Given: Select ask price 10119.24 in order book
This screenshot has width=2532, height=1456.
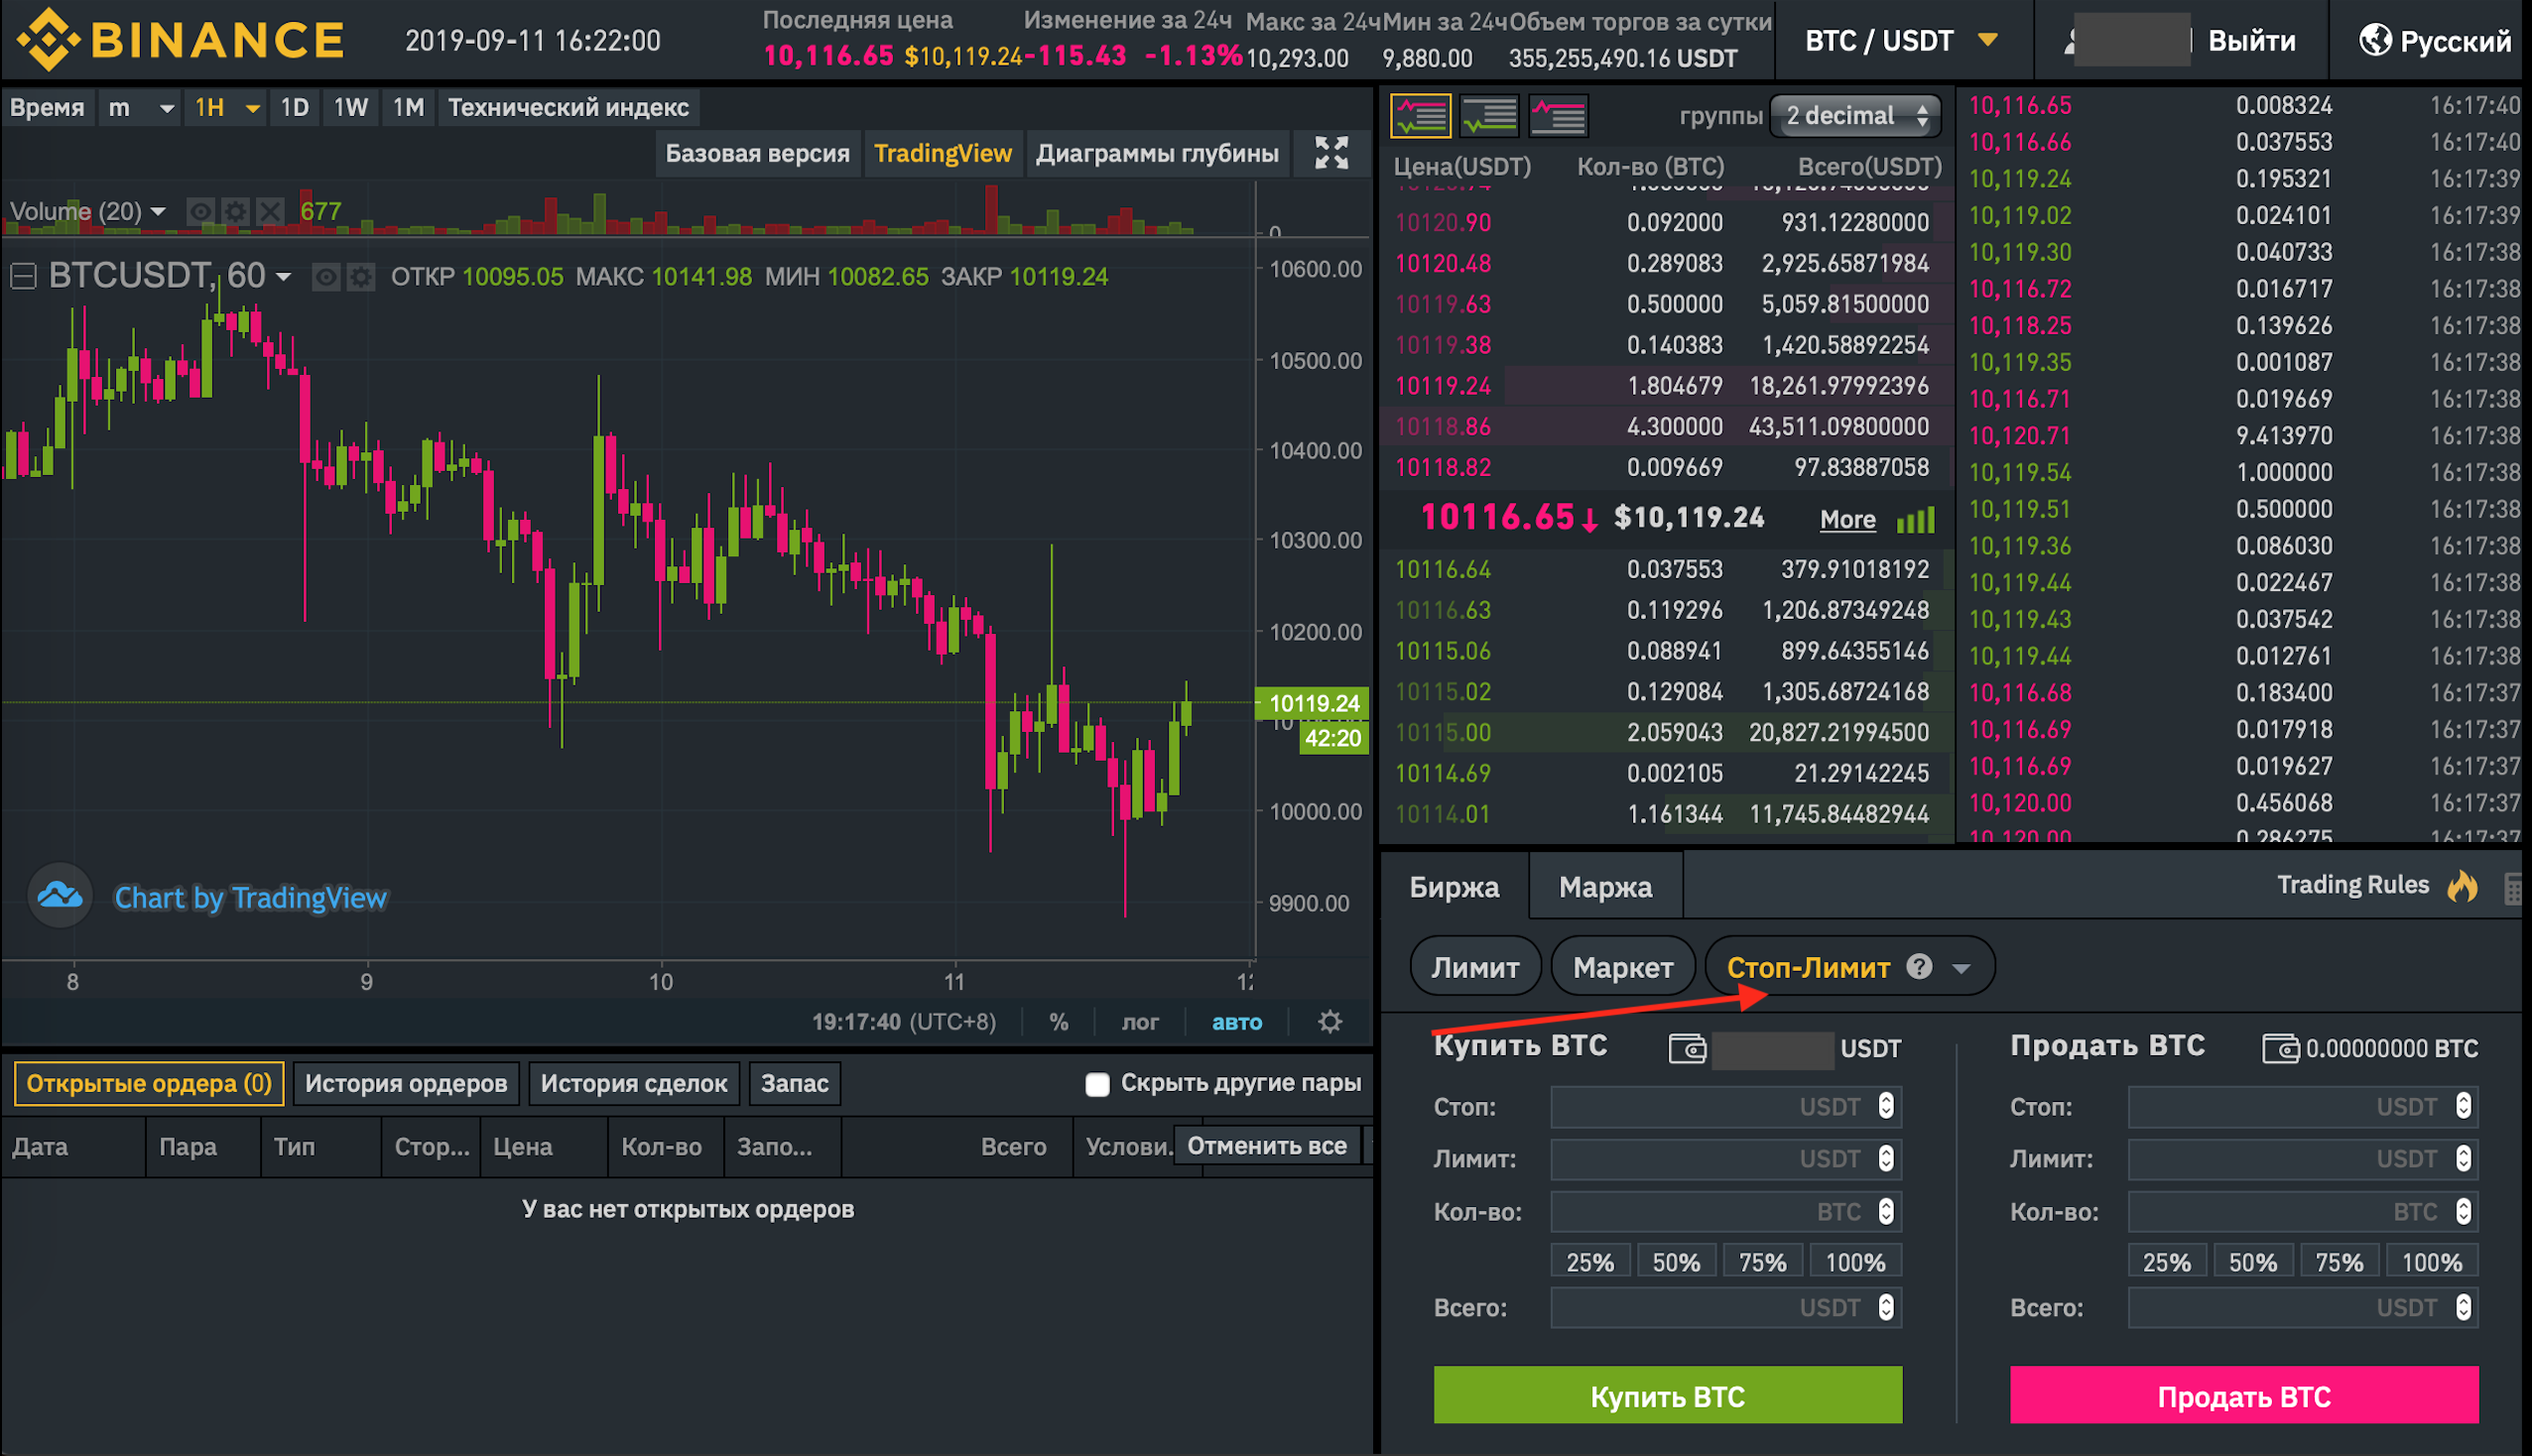Looking at the screenshot, I should pyautogui.click(x=1443, y=386).
